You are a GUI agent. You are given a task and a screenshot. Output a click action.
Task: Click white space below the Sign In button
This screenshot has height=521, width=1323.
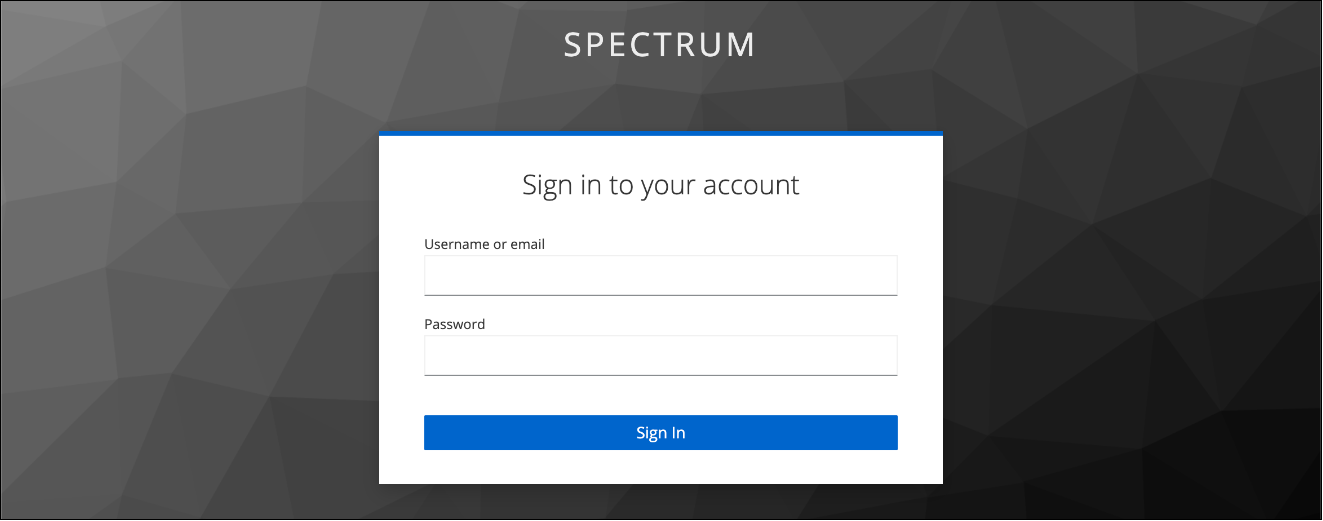point(660,467)
